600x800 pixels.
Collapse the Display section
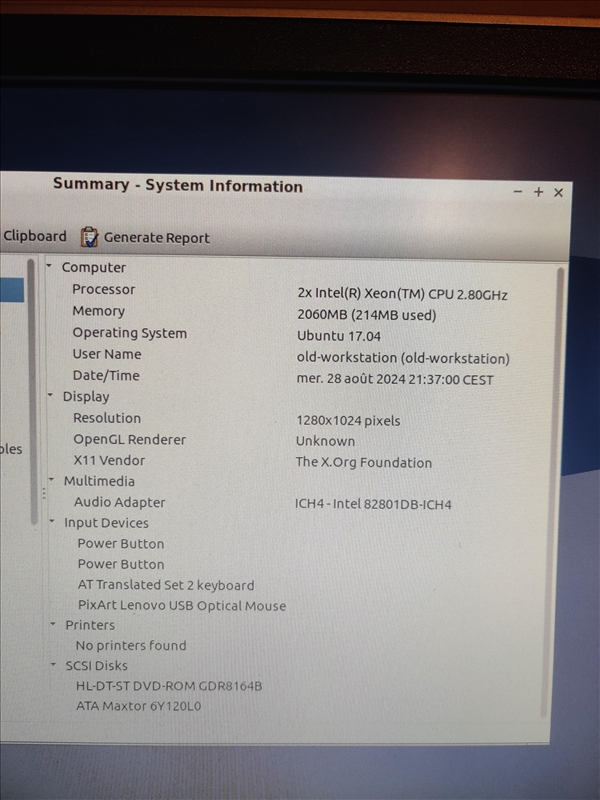51,396
